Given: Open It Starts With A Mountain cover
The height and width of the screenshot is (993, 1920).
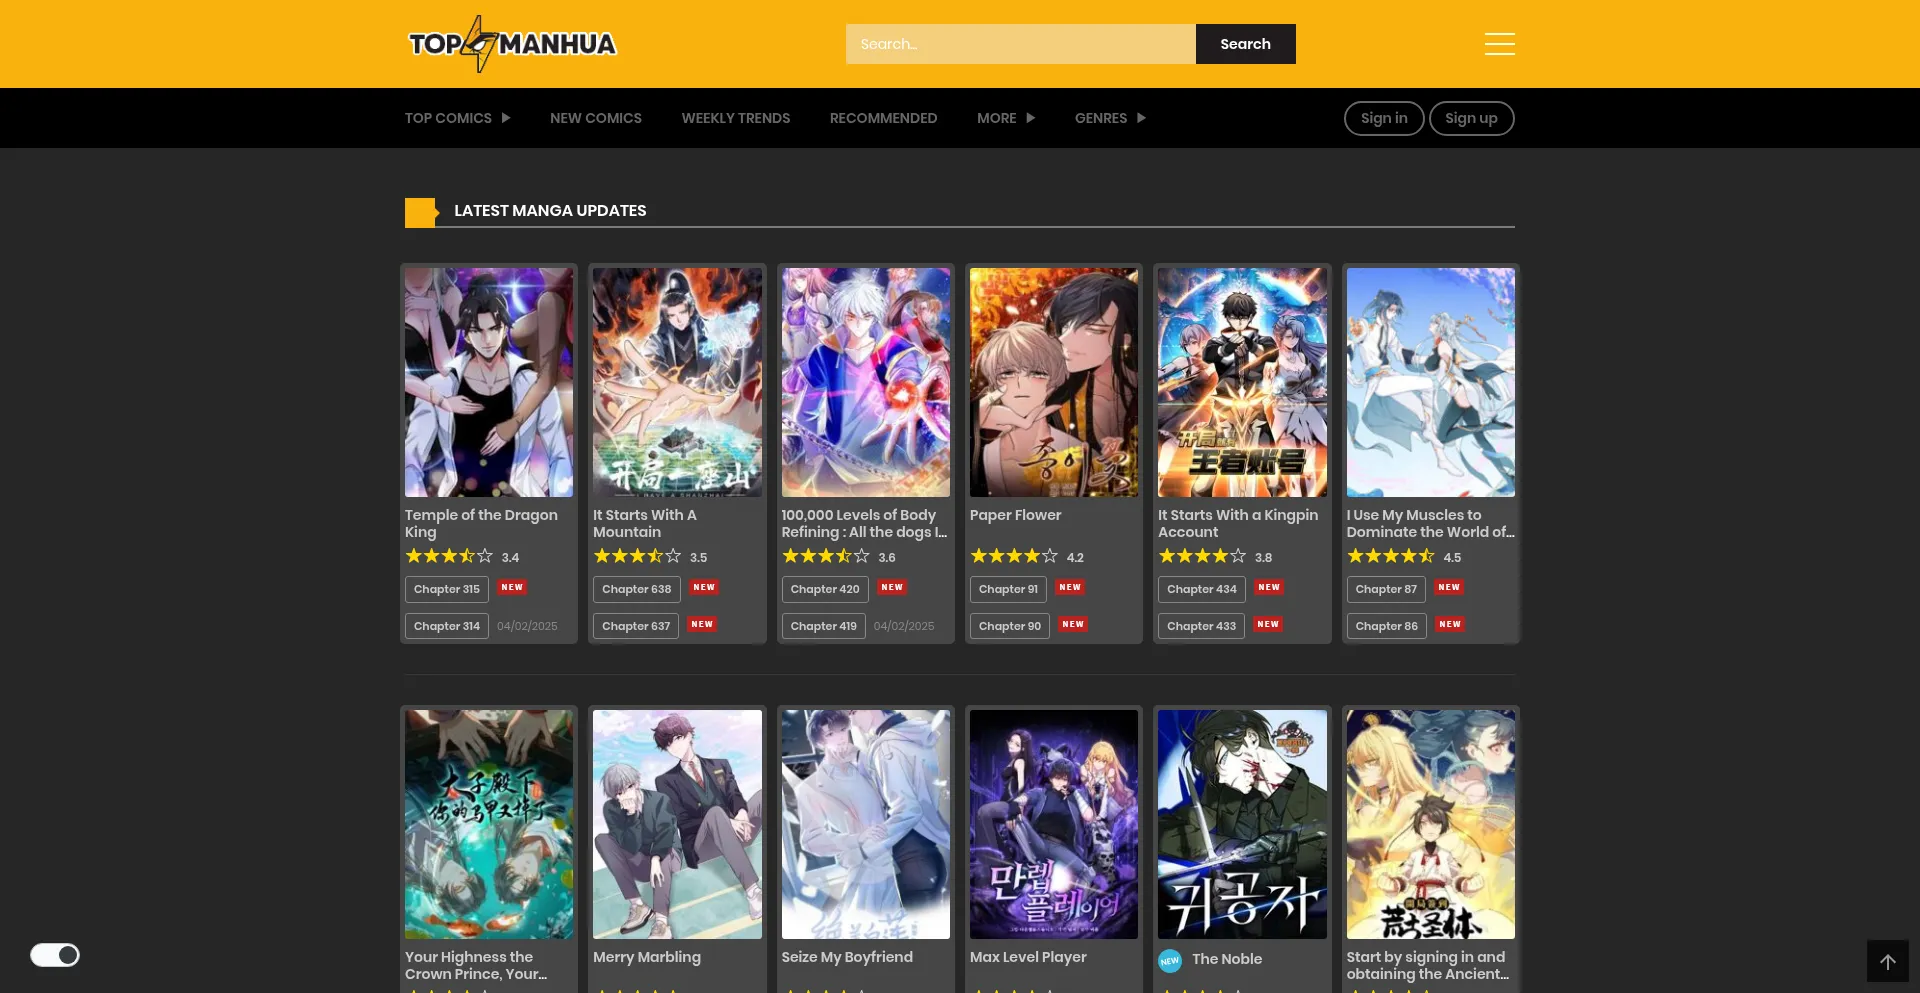Looking at the screenshot, I should pyautogui.click(x=677, y=382).
